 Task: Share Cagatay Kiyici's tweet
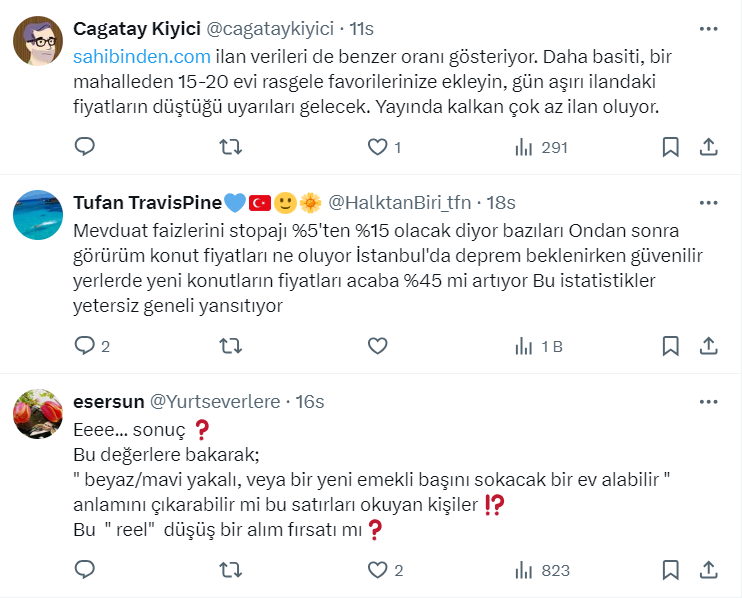point(708,147)
